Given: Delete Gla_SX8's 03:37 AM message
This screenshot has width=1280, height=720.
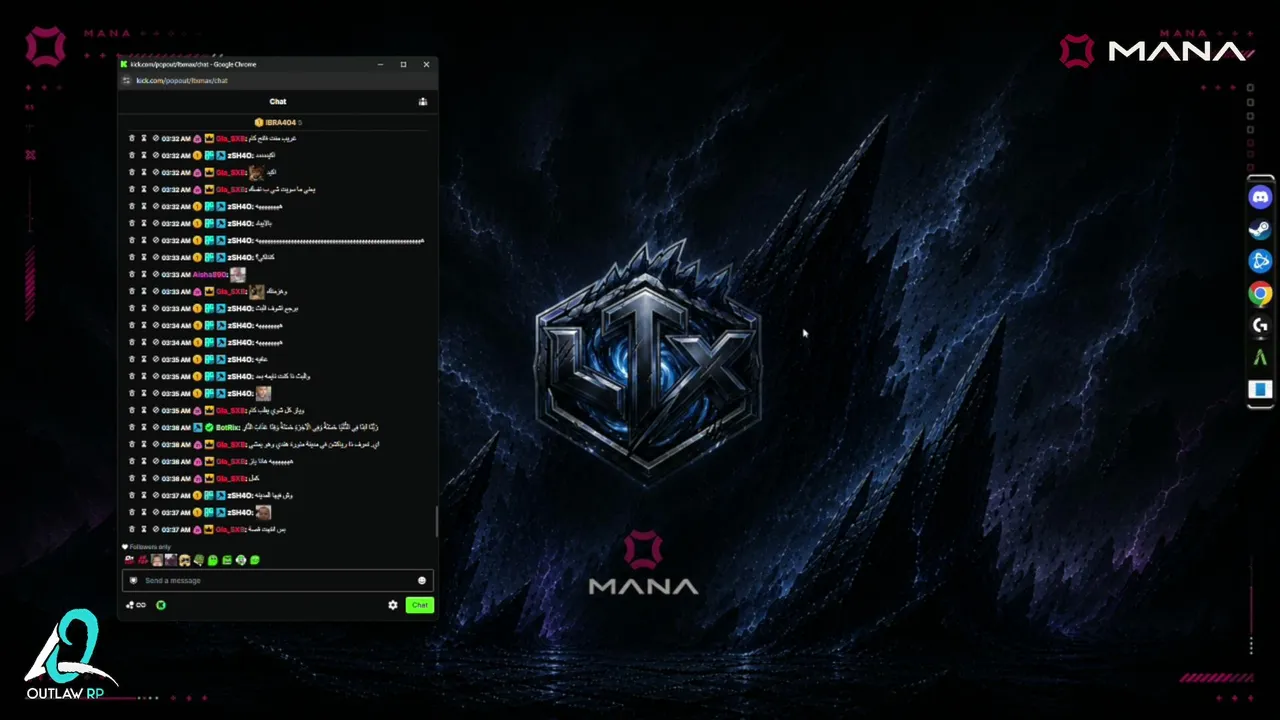Looking at the screenshot, I should 132,529.
